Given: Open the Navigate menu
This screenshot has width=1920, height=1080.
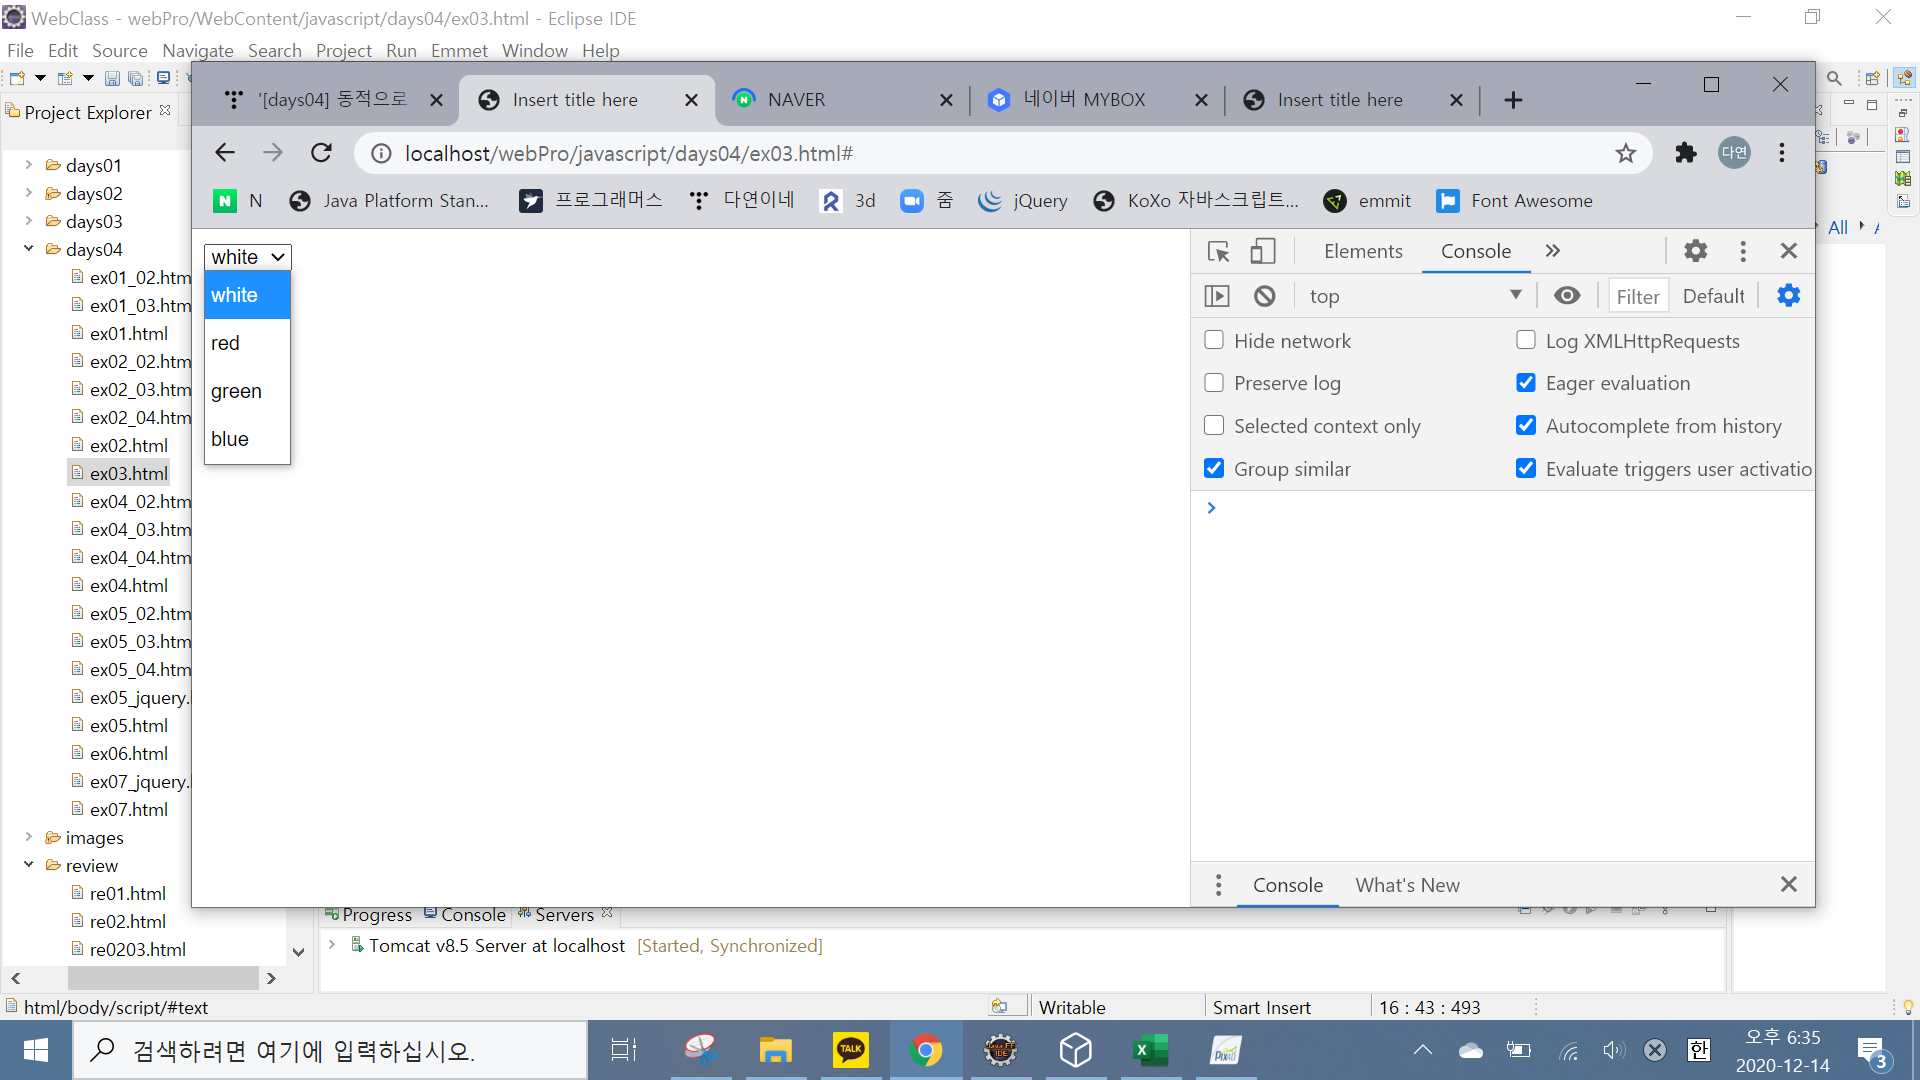Looking at the screenshot, I should (197, 50).
